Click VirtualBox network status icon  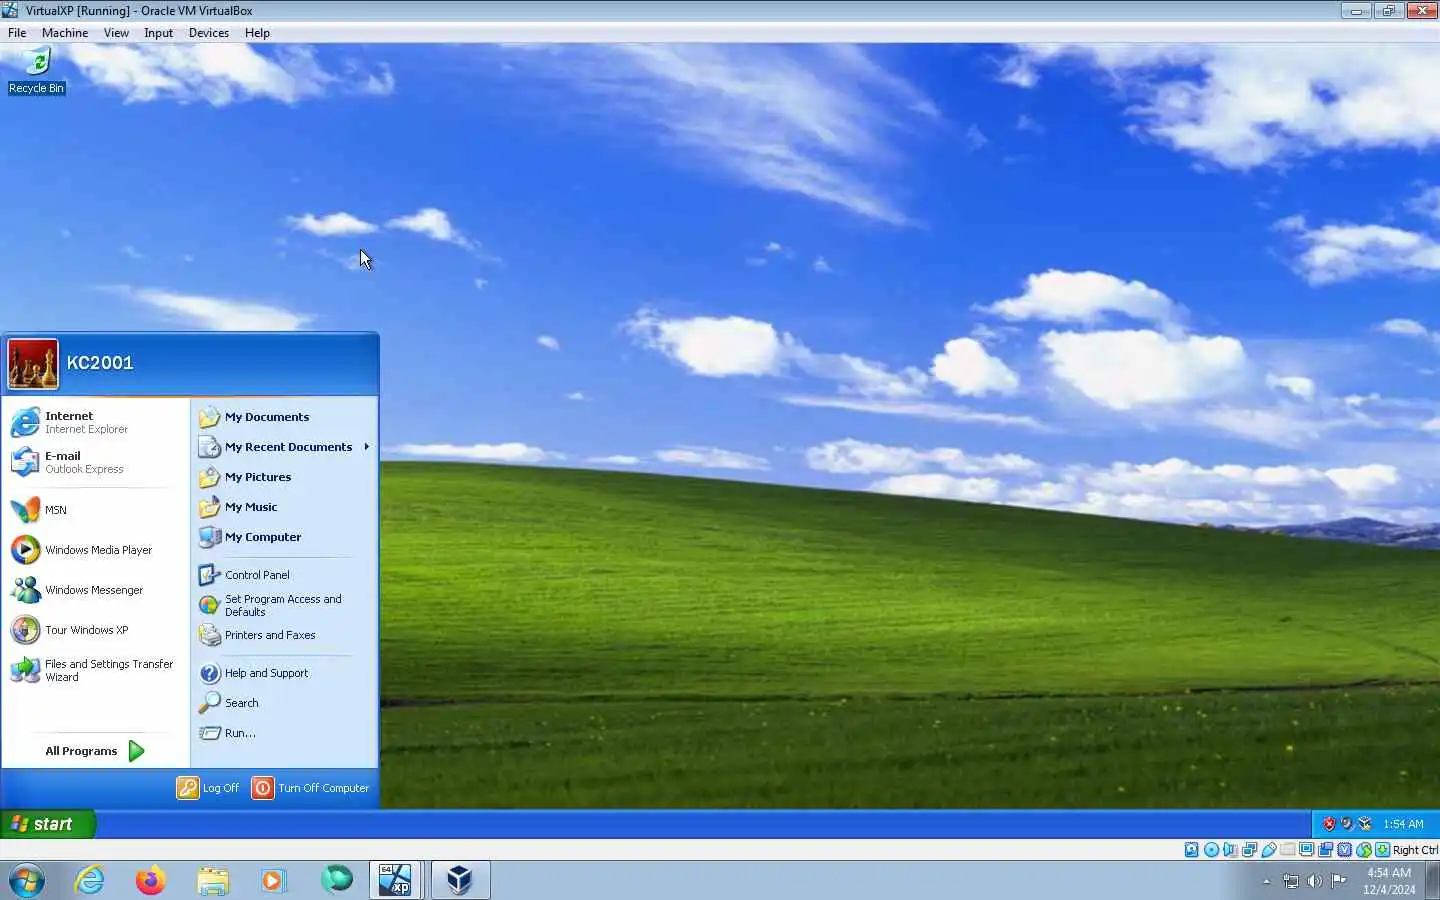tap(1249, 850)
